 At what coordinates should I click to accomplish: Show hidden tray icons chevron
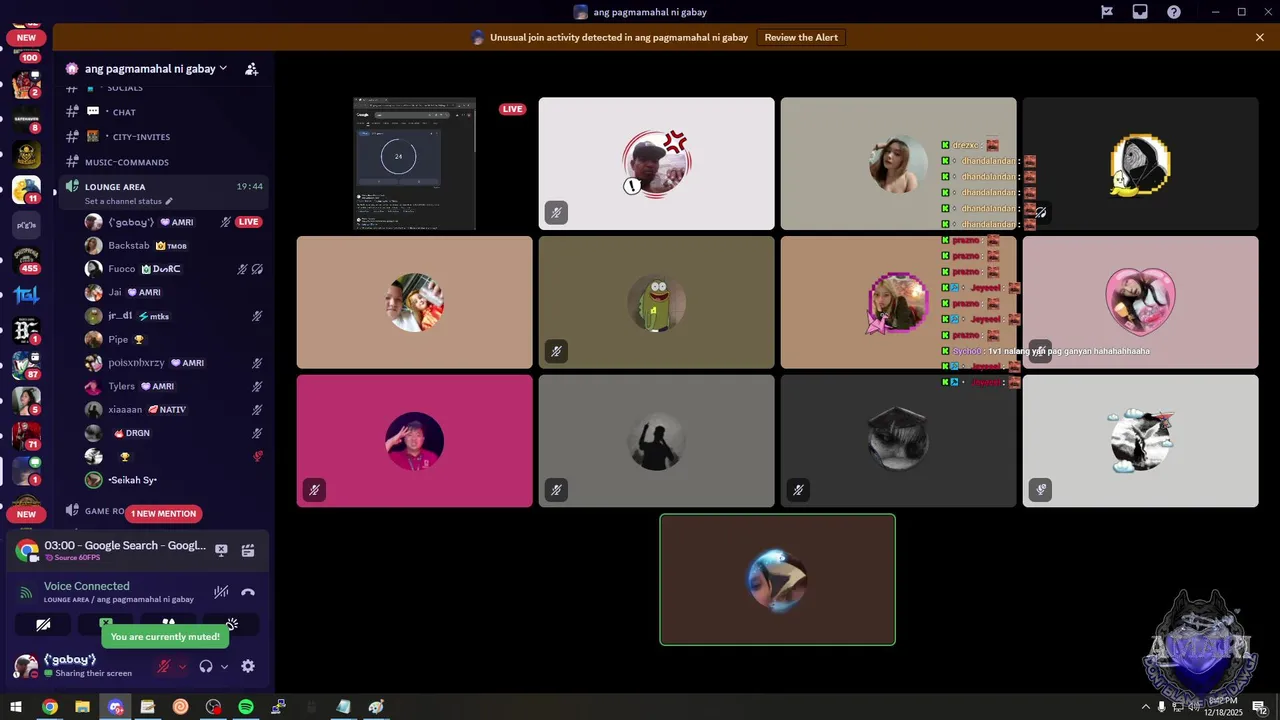click(x=1145, y=707)
